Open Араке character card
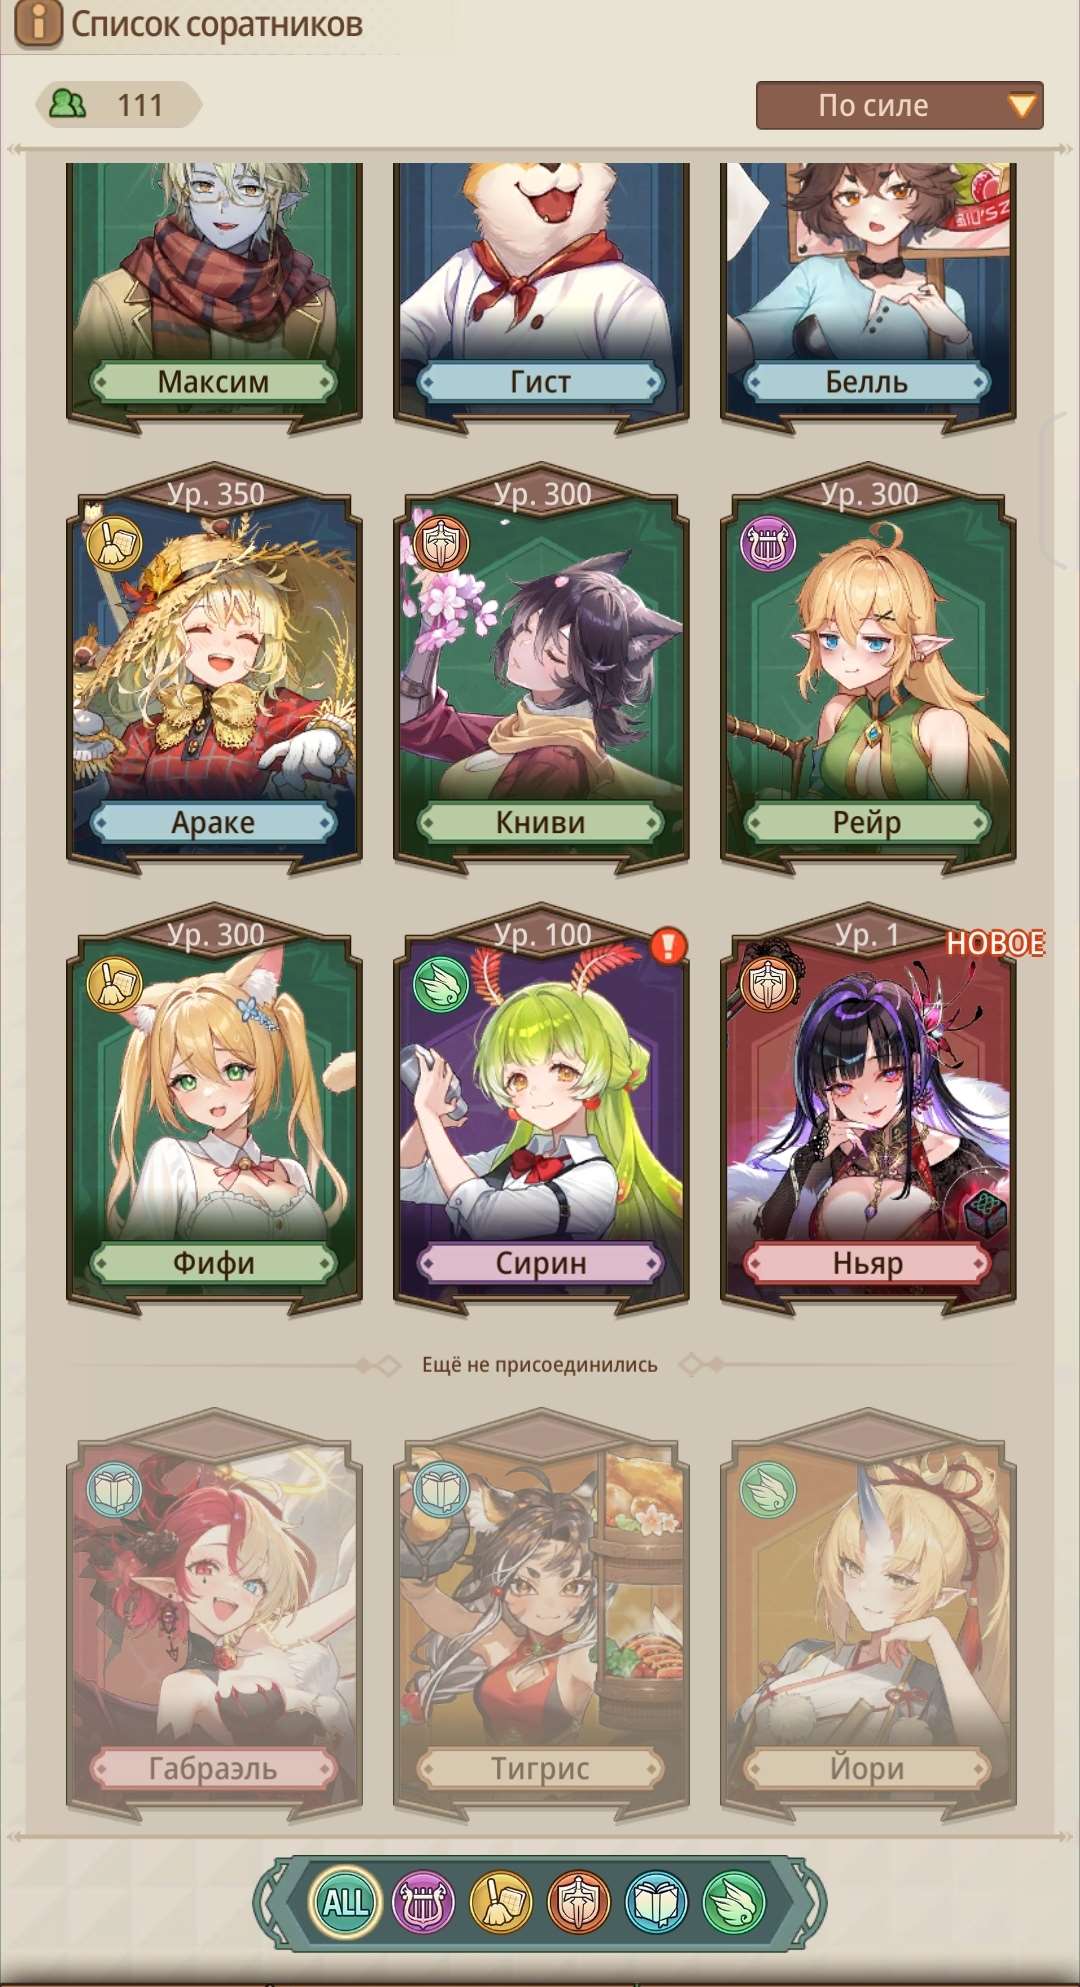Image resolution: width=1080 pixels, height=1987 pixels. point(214,666)
